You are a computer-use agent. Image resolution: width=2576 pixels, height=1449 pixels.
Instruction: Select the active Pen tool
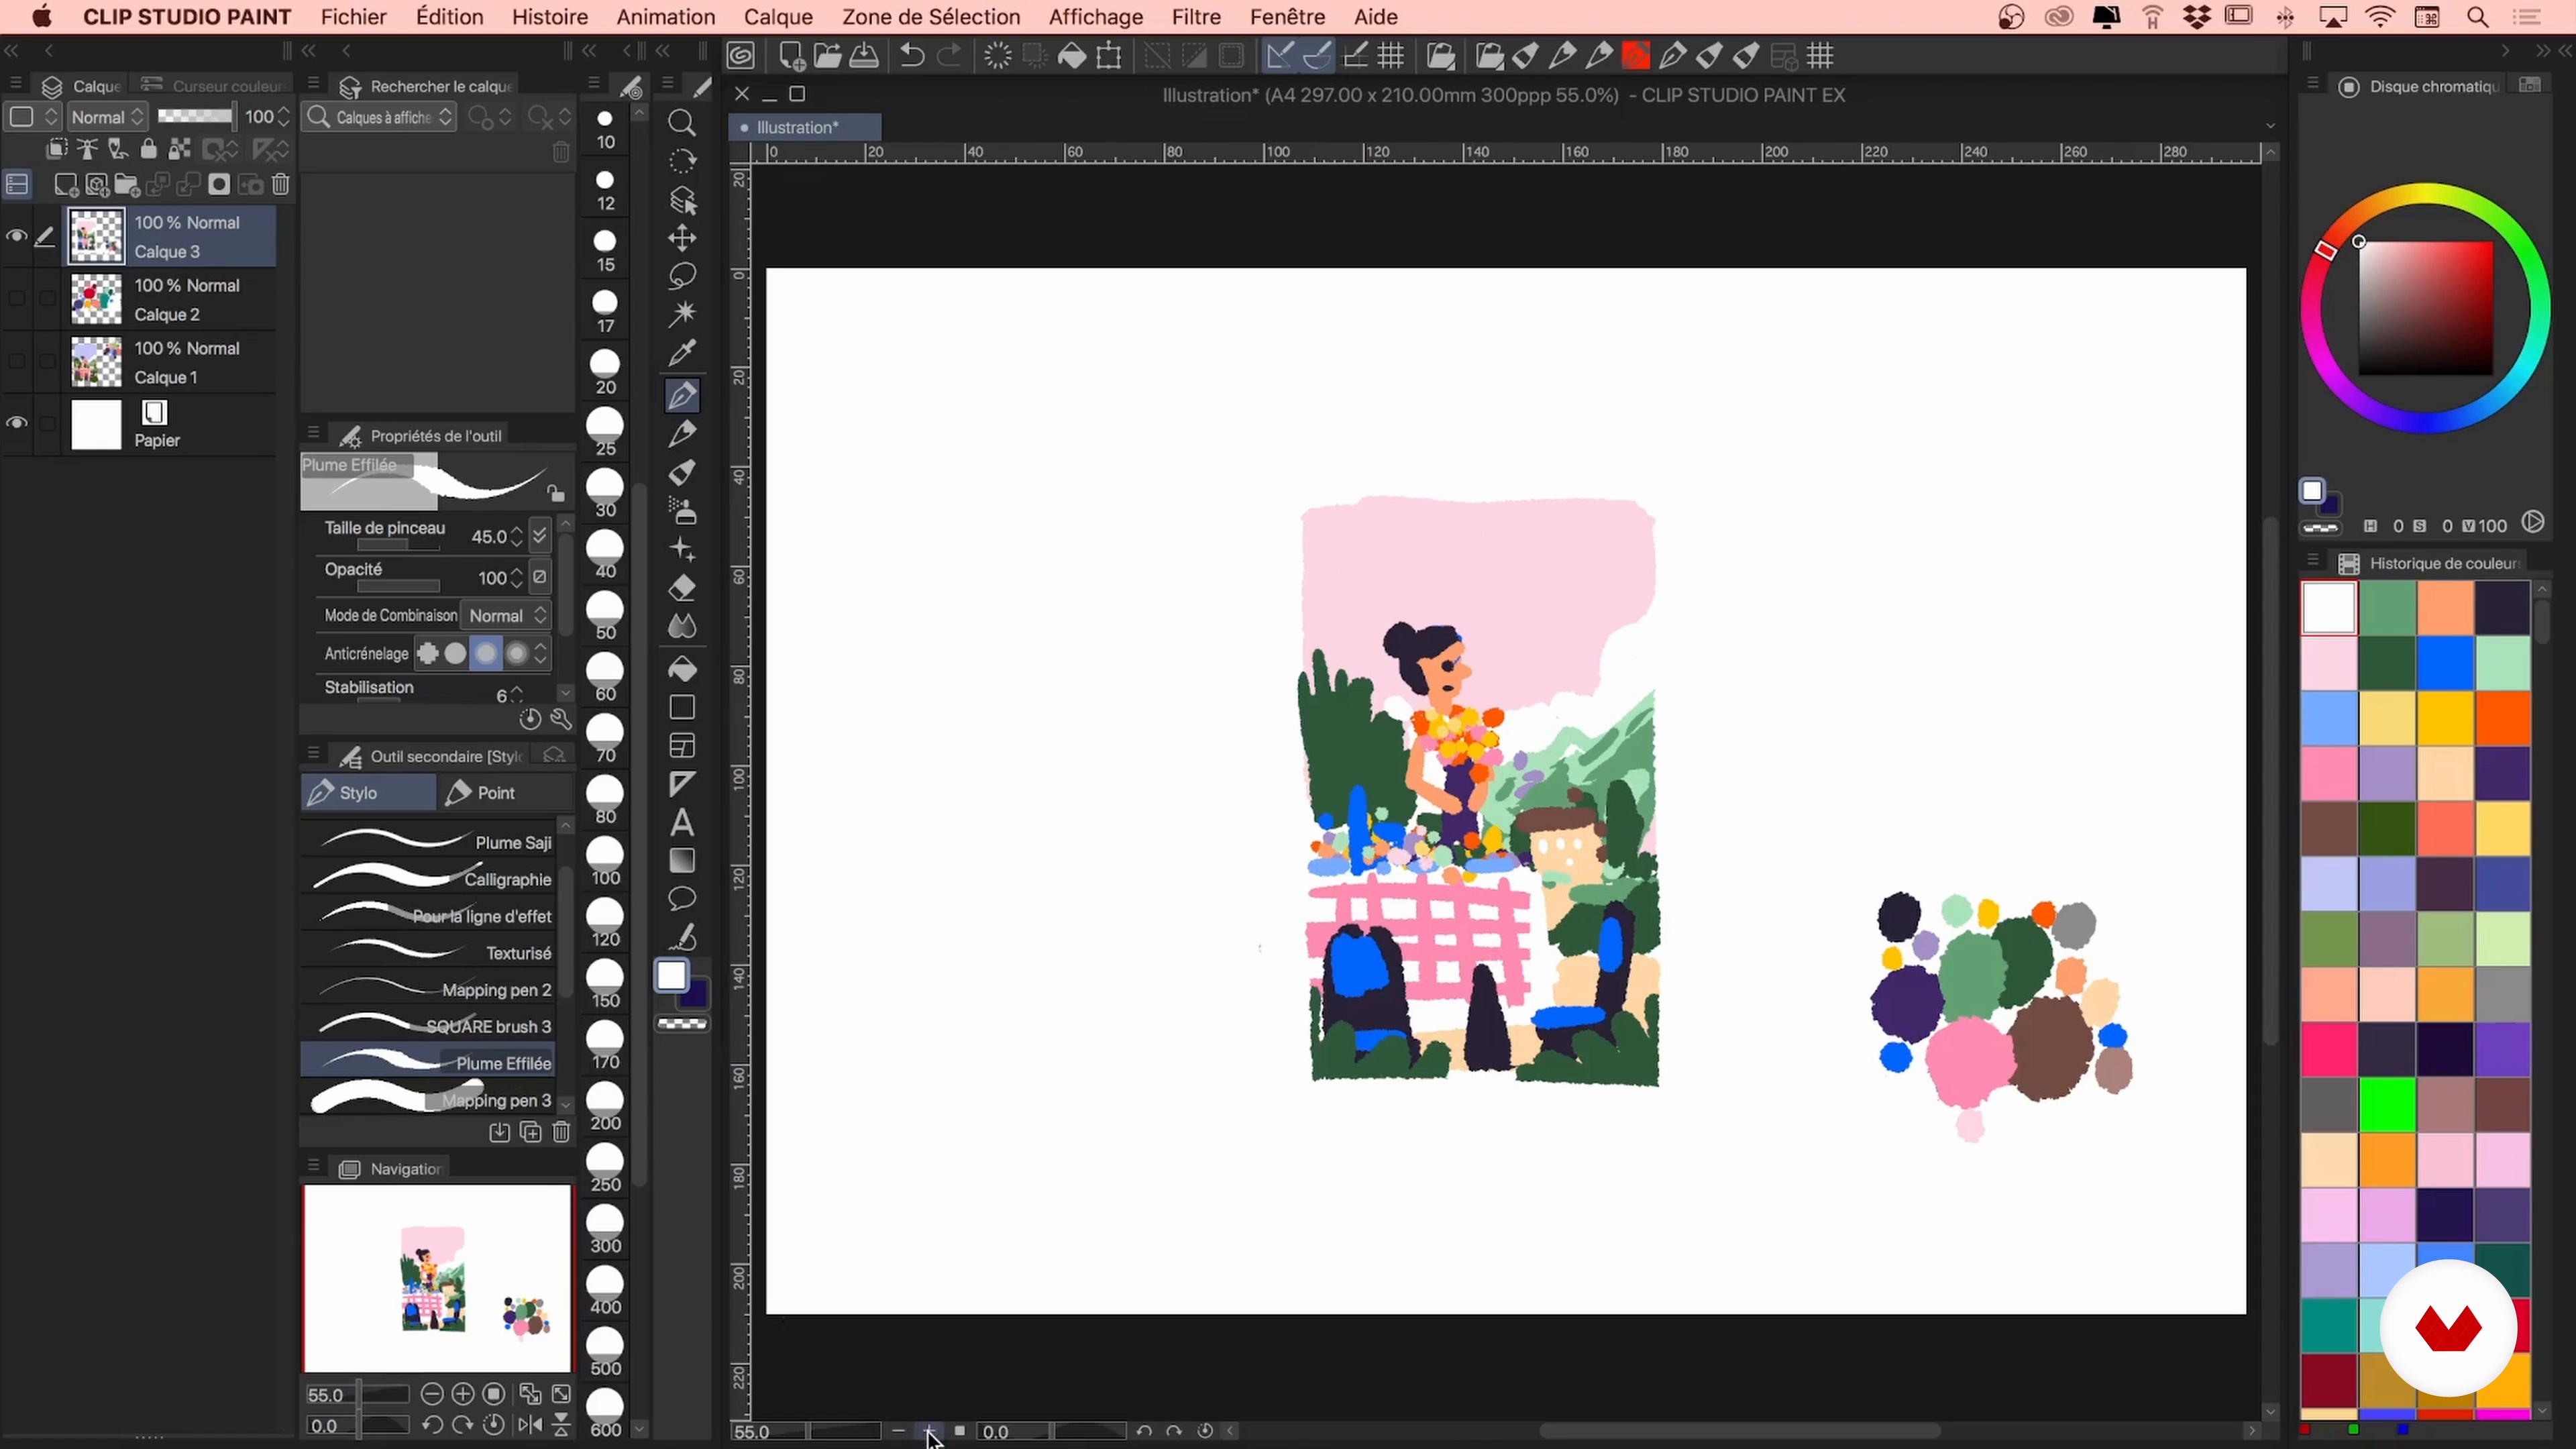point(682,396)
